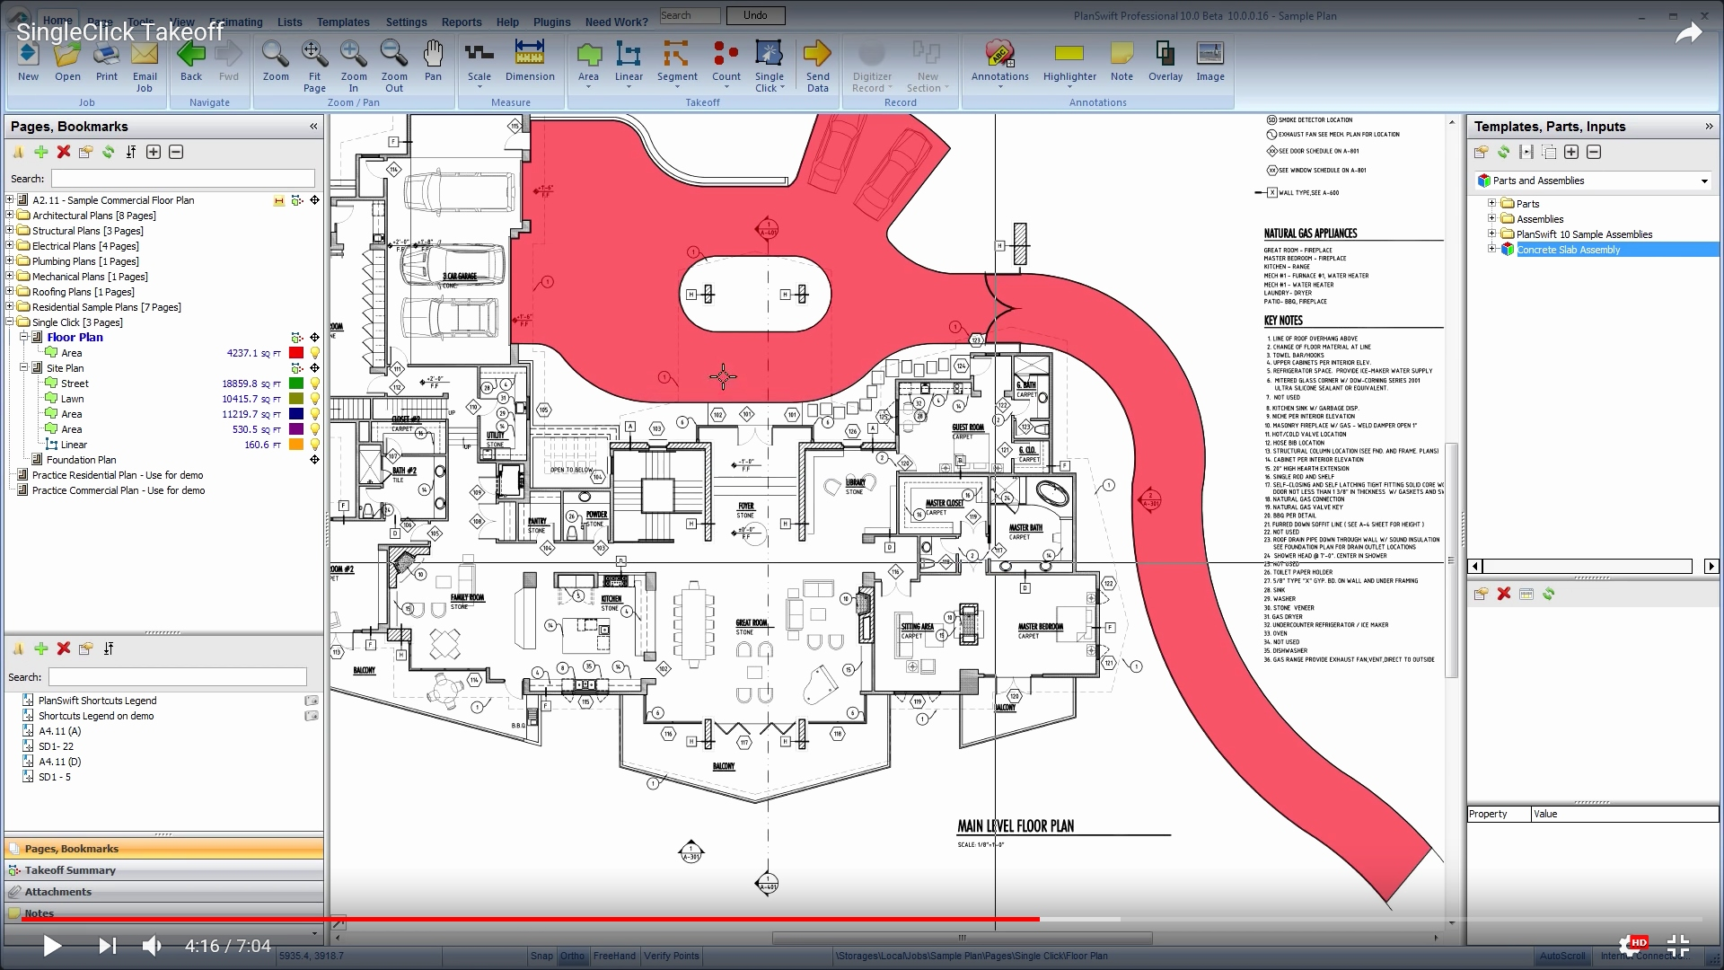Click the Undo button
This screenshot has width=1724, height=970.
(755, 15)
